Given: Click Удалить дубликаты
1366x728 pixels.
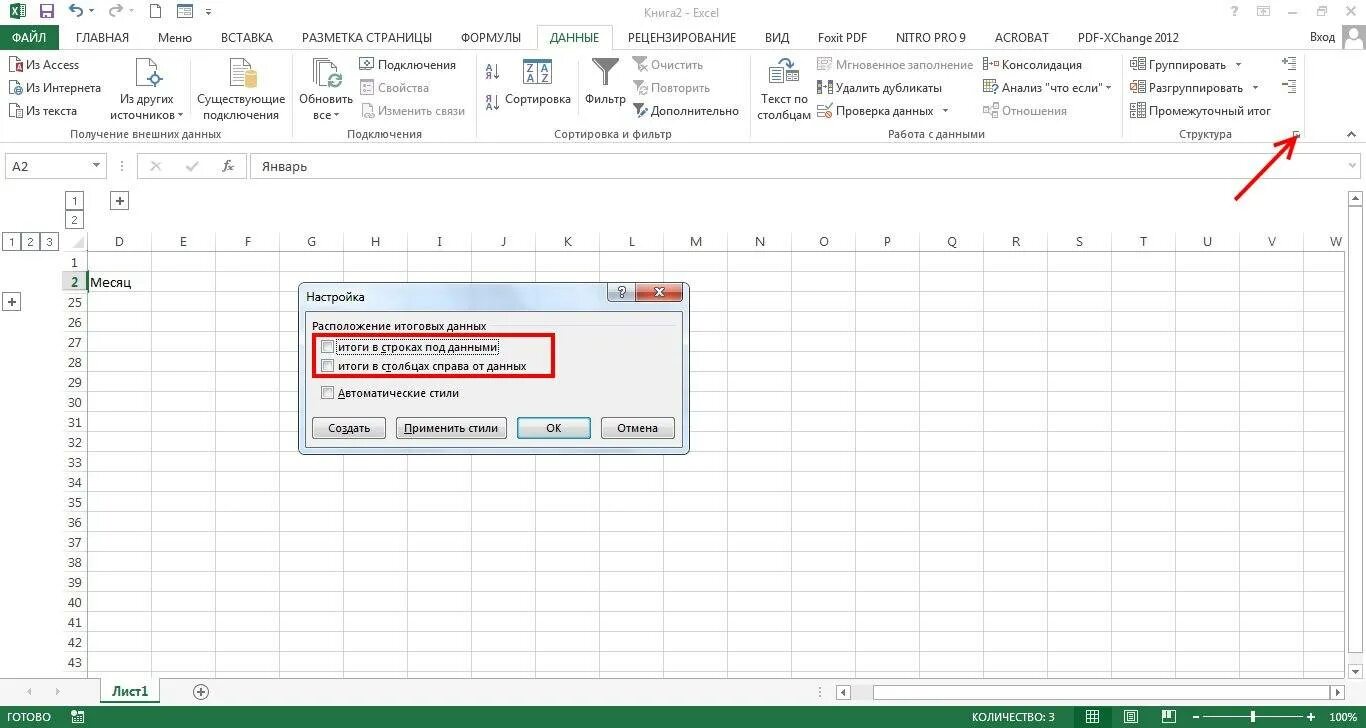Looking at the screenshot, I should click(879, 88).
